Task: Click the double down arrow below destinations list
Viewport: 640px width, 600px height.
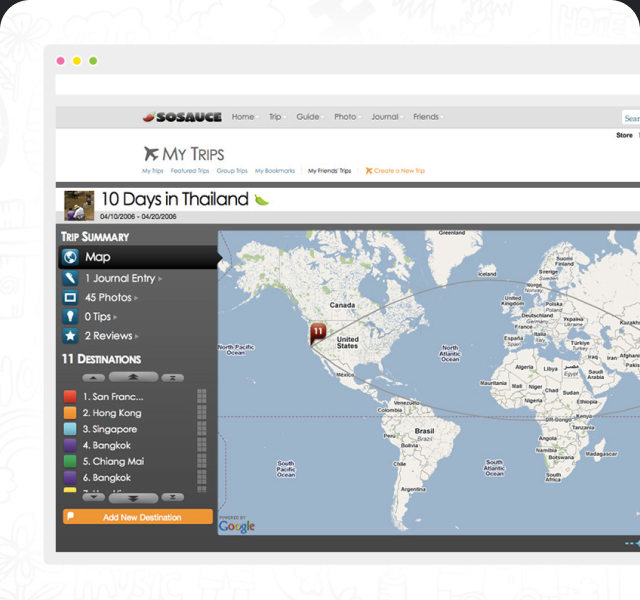Action: [x=133, y=498]
